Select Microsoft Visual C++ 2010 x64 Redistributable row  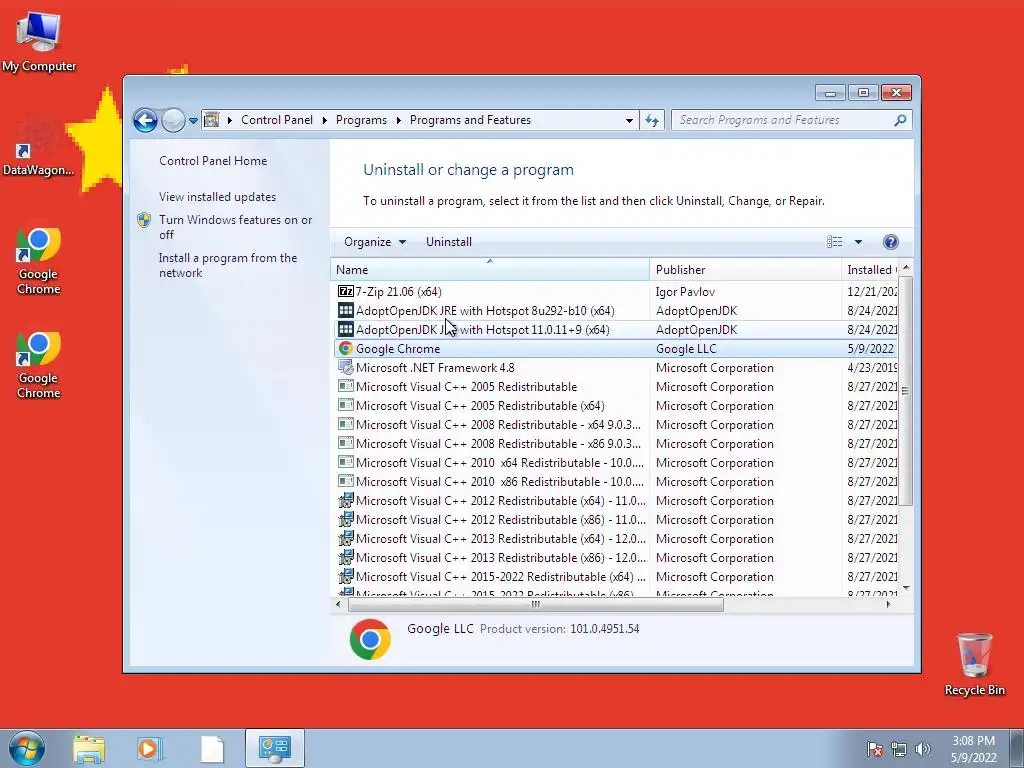point(616,462)
